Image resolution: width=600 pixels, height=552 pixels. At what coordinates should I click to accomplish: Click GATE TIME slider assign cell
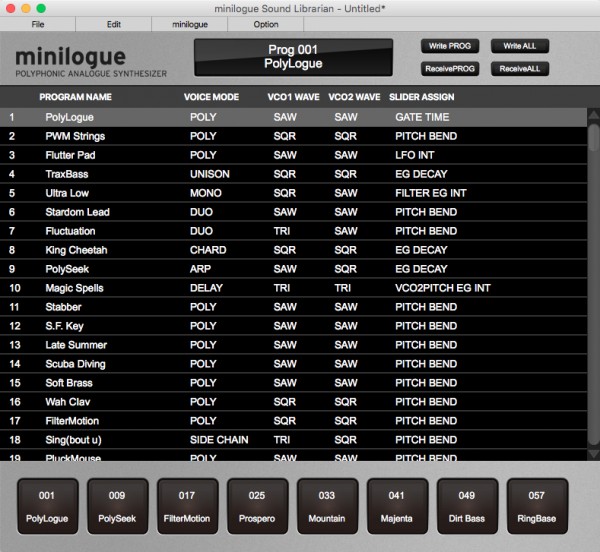pyautogui.click(x=422, y=117)
